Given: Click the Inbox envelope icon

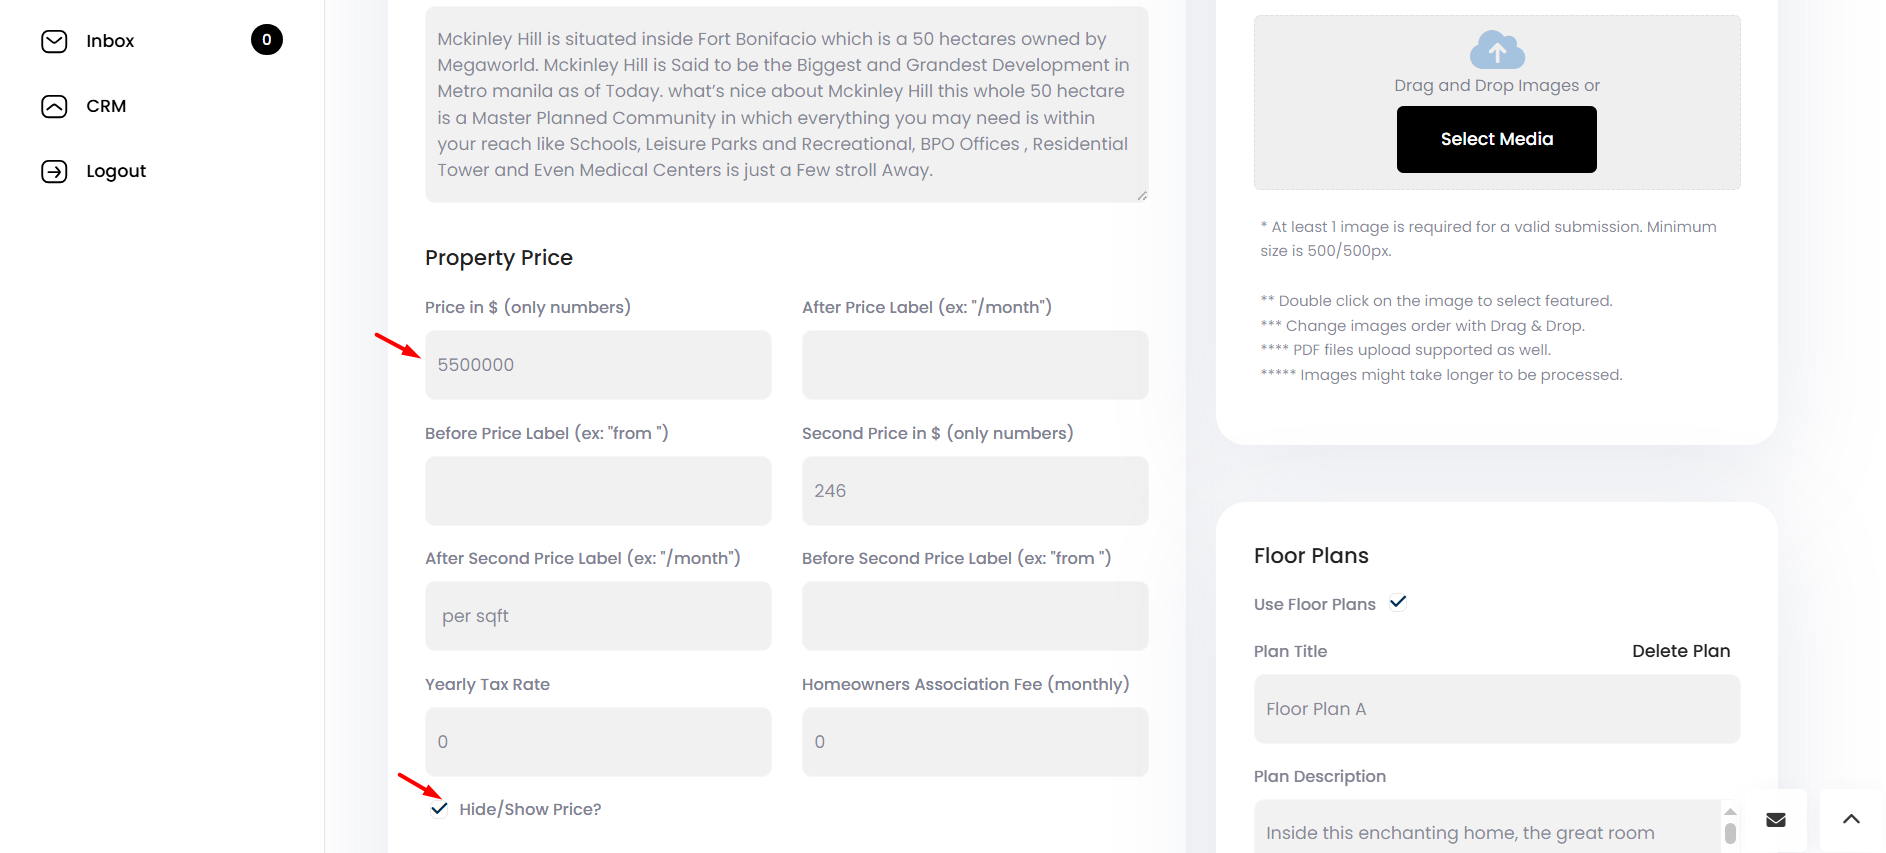Looking at the screenshot, I should tap(54, 41).
